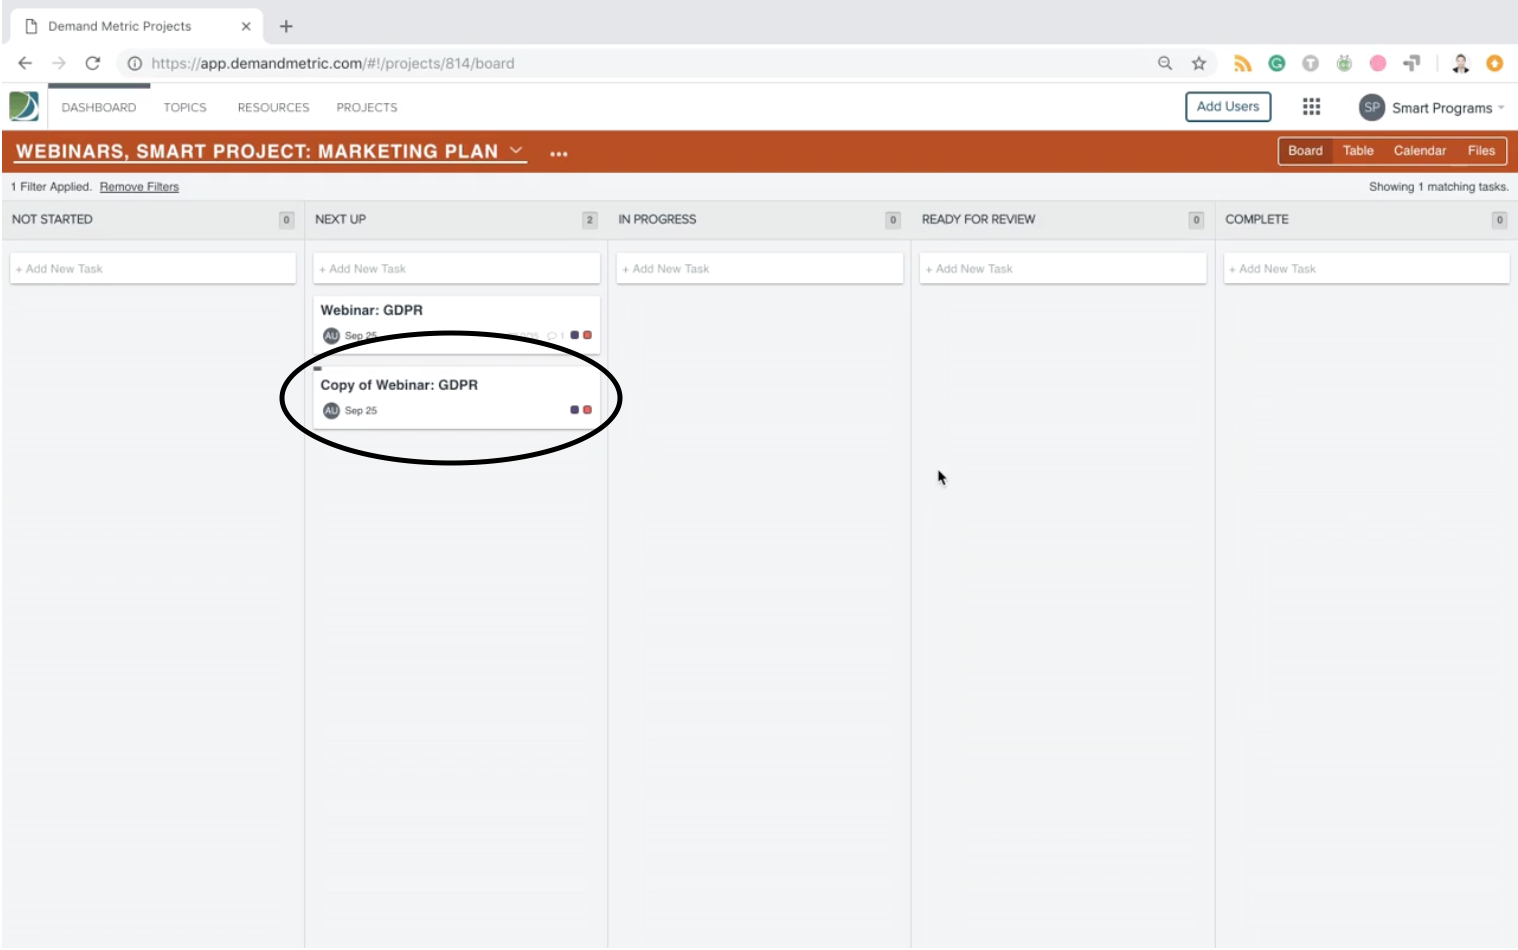Open a new browser tab

click(x=286, y=26)
